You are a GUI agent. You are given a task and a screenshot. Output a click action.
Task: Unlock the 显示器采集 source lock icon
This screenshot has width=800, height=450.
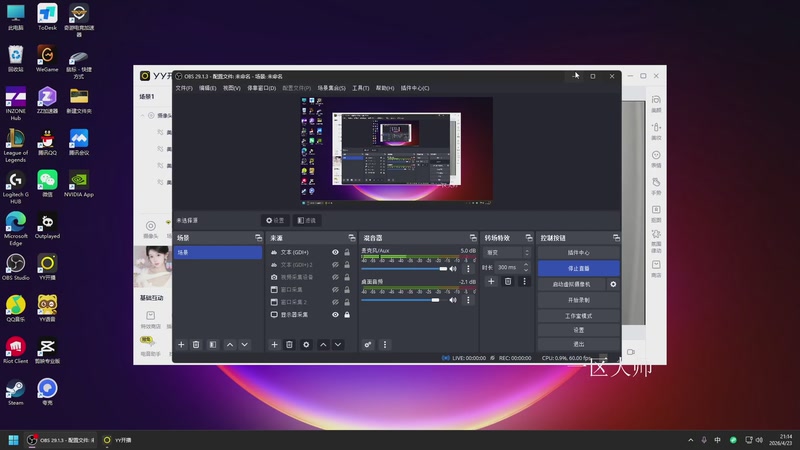[347, 315]
